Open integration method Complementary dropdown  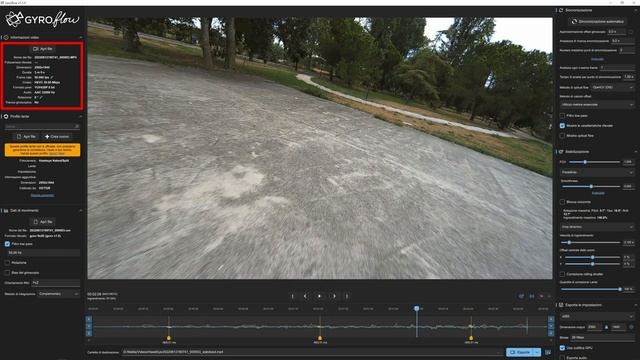(59, 294)
